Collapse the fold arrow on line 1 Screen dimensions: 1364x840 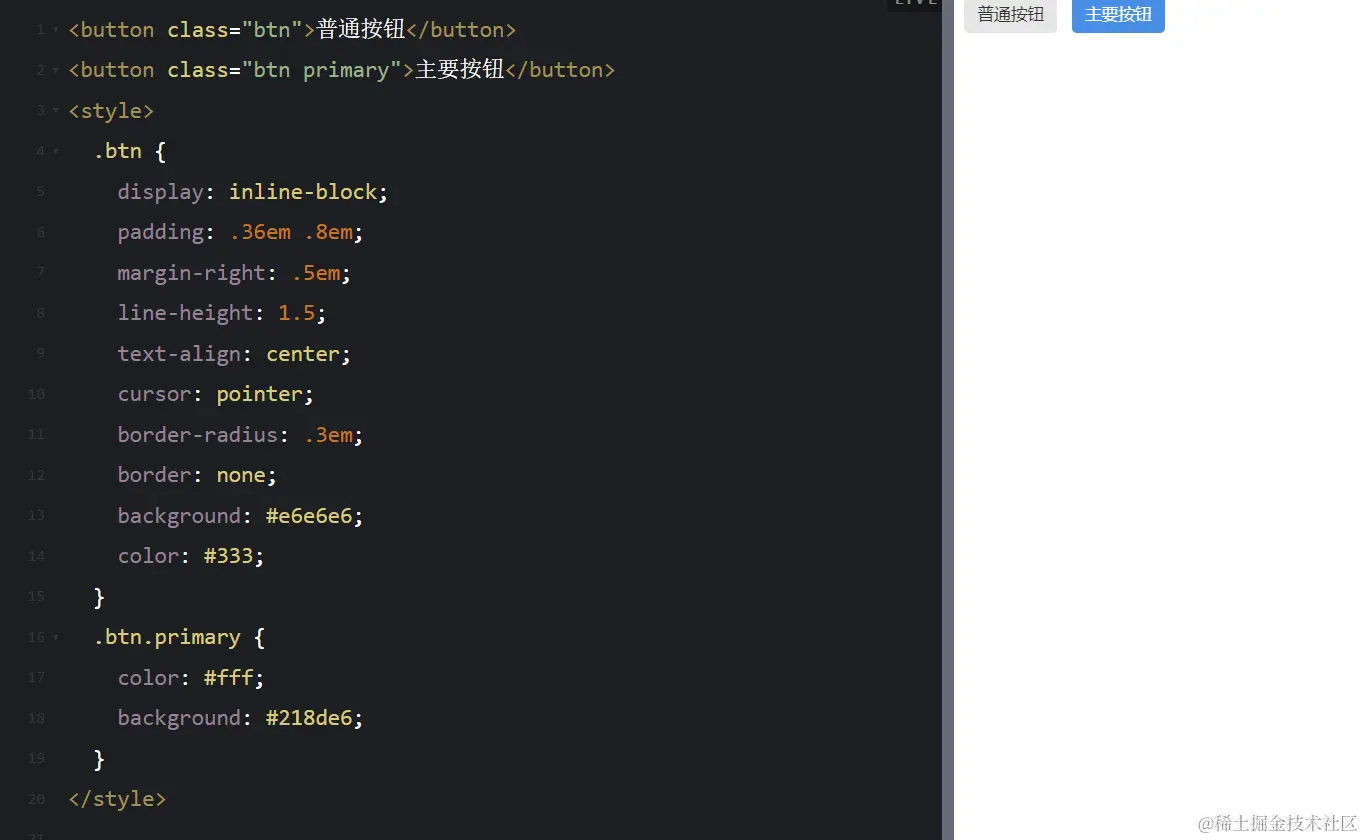pyautogui.click(x=56, y=31)
